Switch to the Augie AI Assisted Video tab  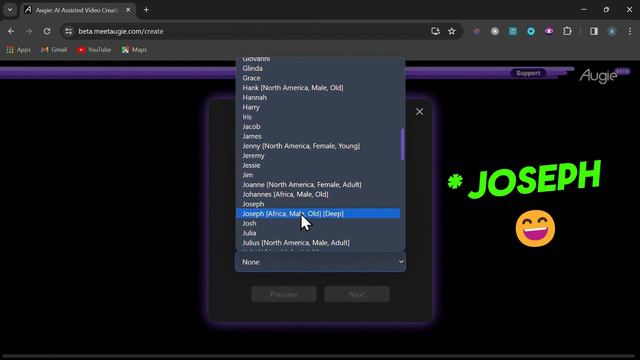point(78,10)
